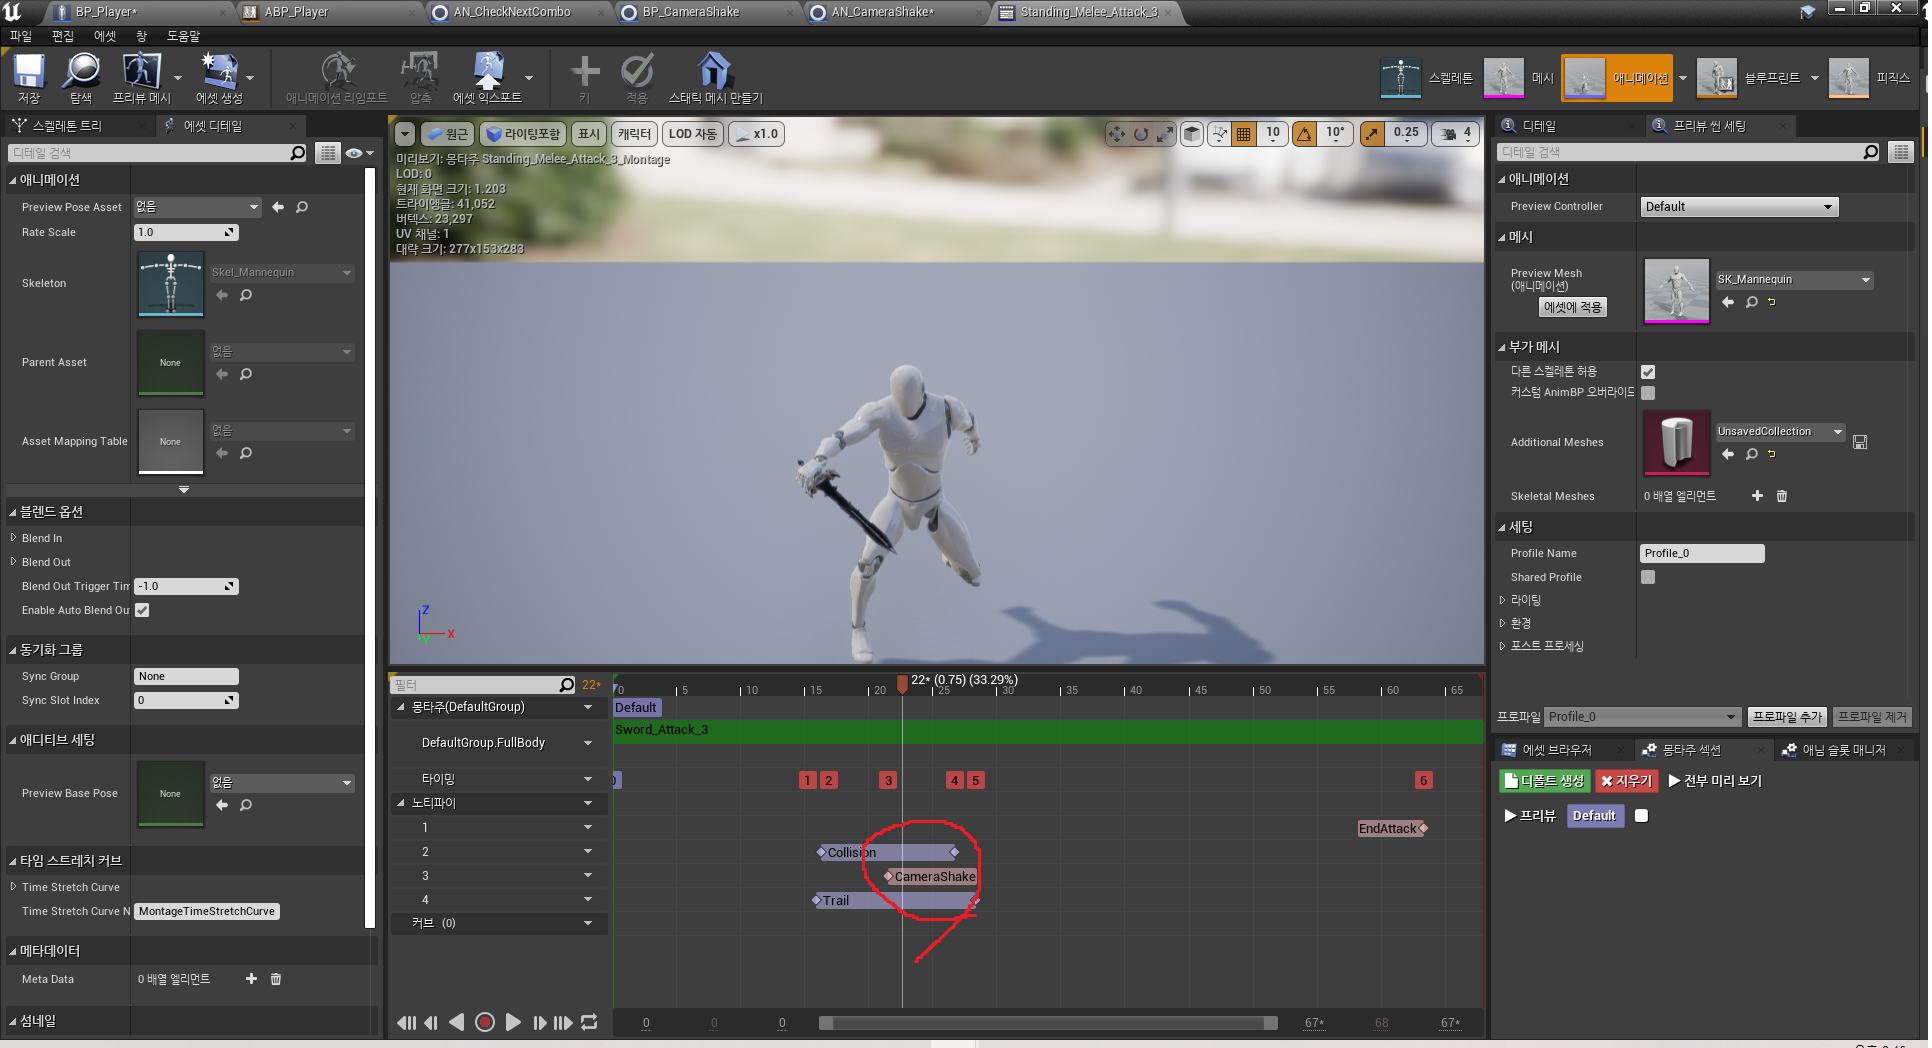This screenshot has width=1932, height=1048.
Task: Switch to Physics (피직스) editor mode
Action: 1870,78
